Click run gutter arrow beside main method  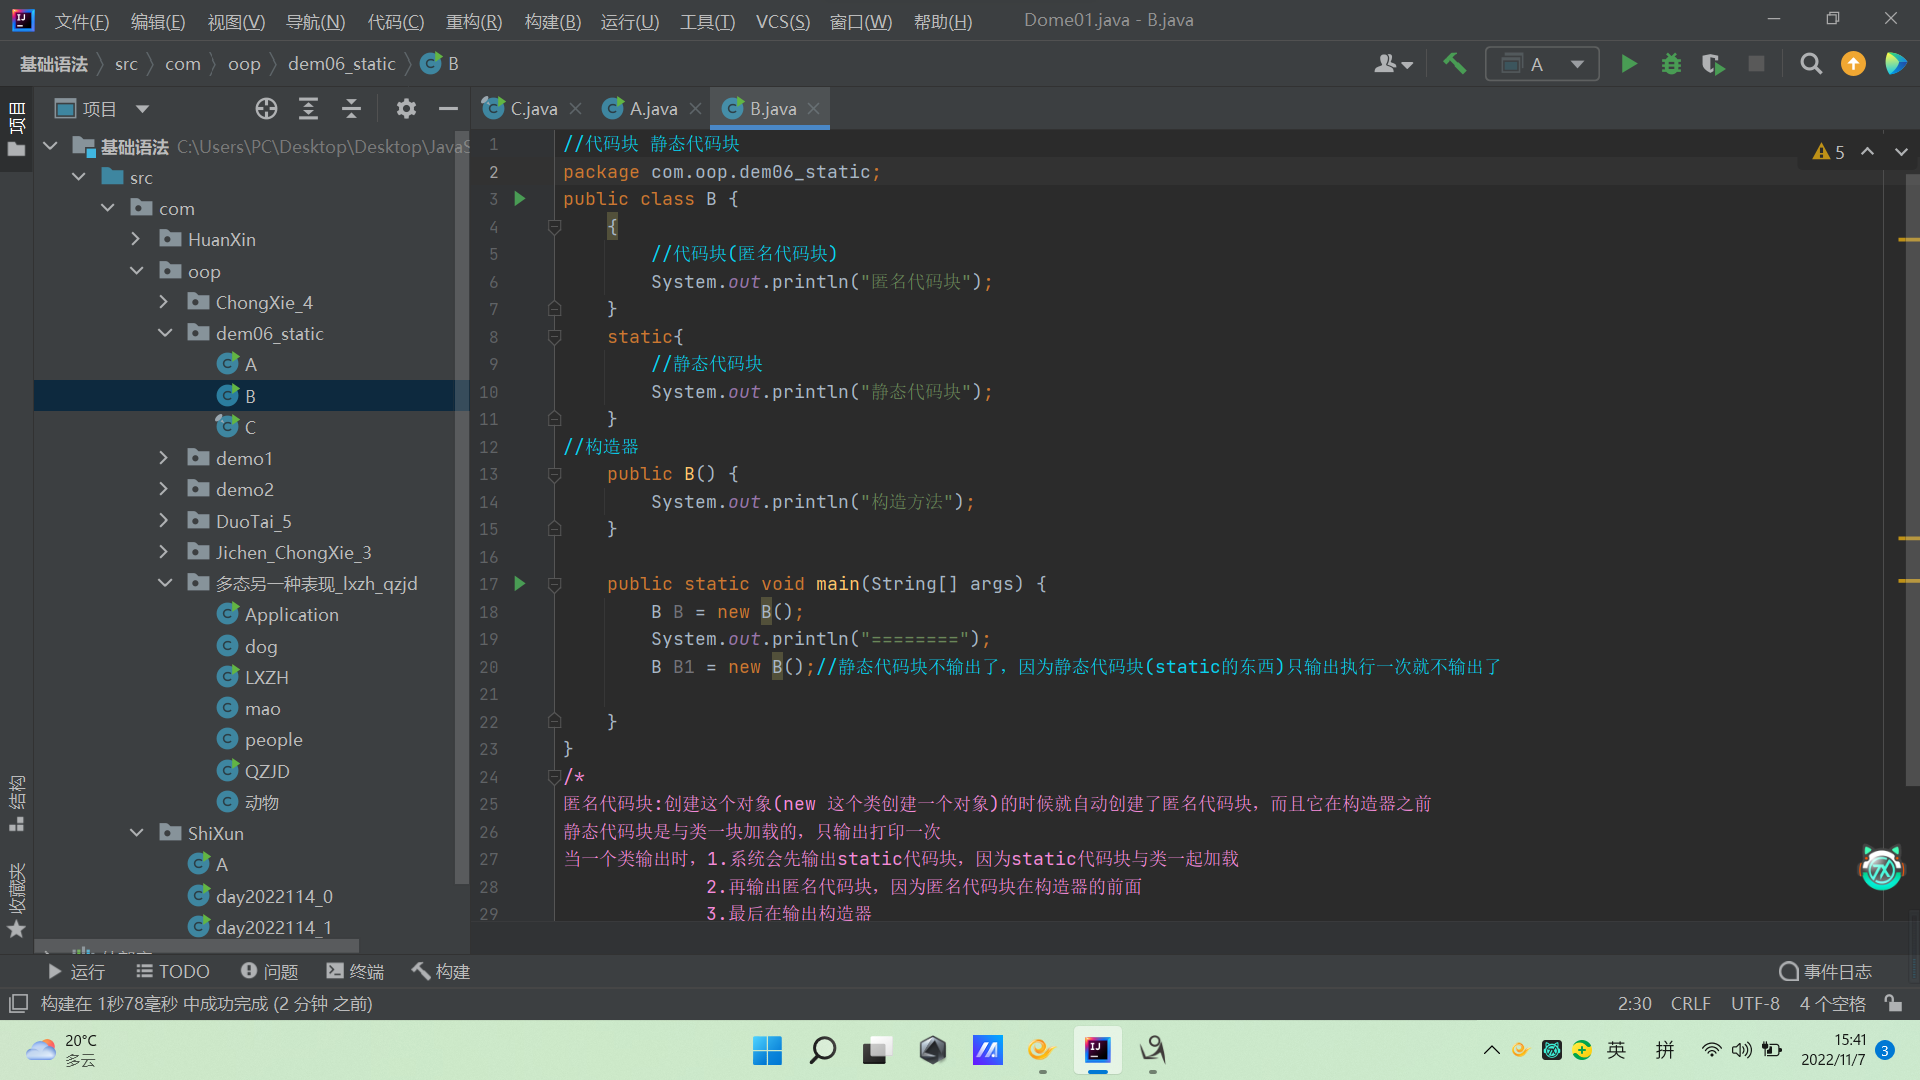click(x=519, y=584)
